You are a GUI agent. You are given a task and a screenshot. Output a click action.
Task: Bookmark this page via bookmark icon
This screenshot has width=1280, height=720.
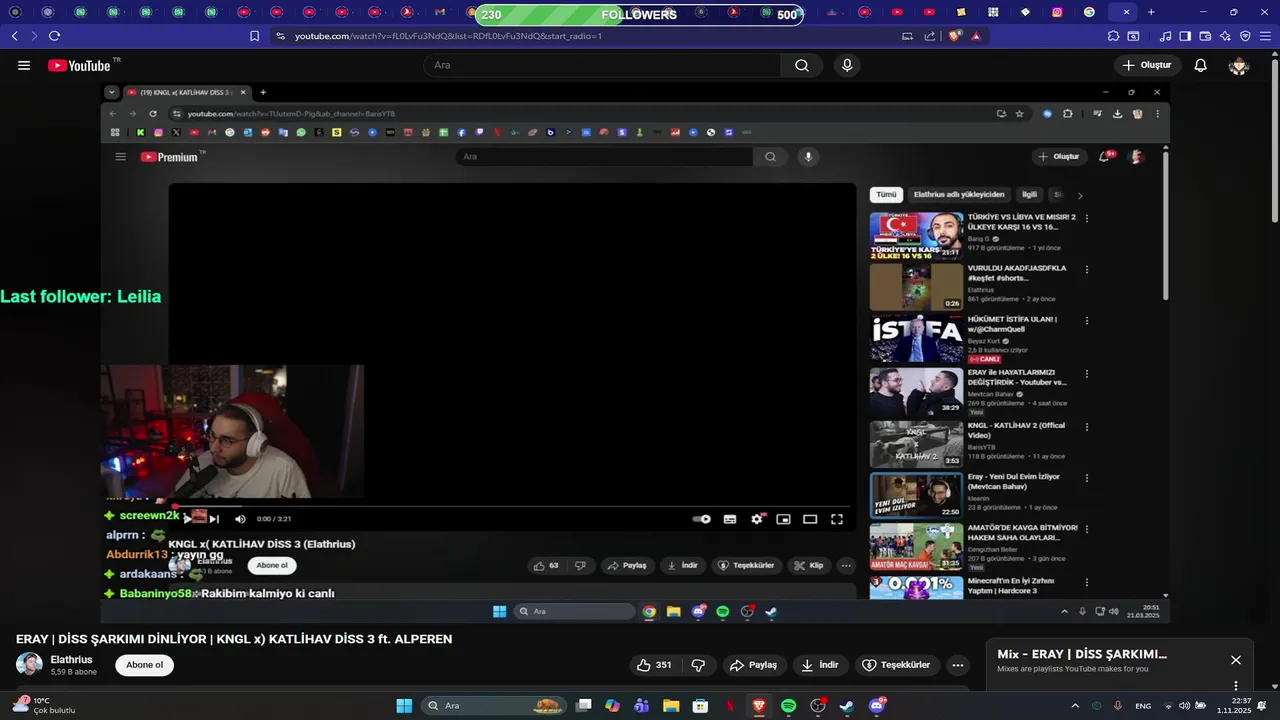pyautogui.click(x=254, y=36)
